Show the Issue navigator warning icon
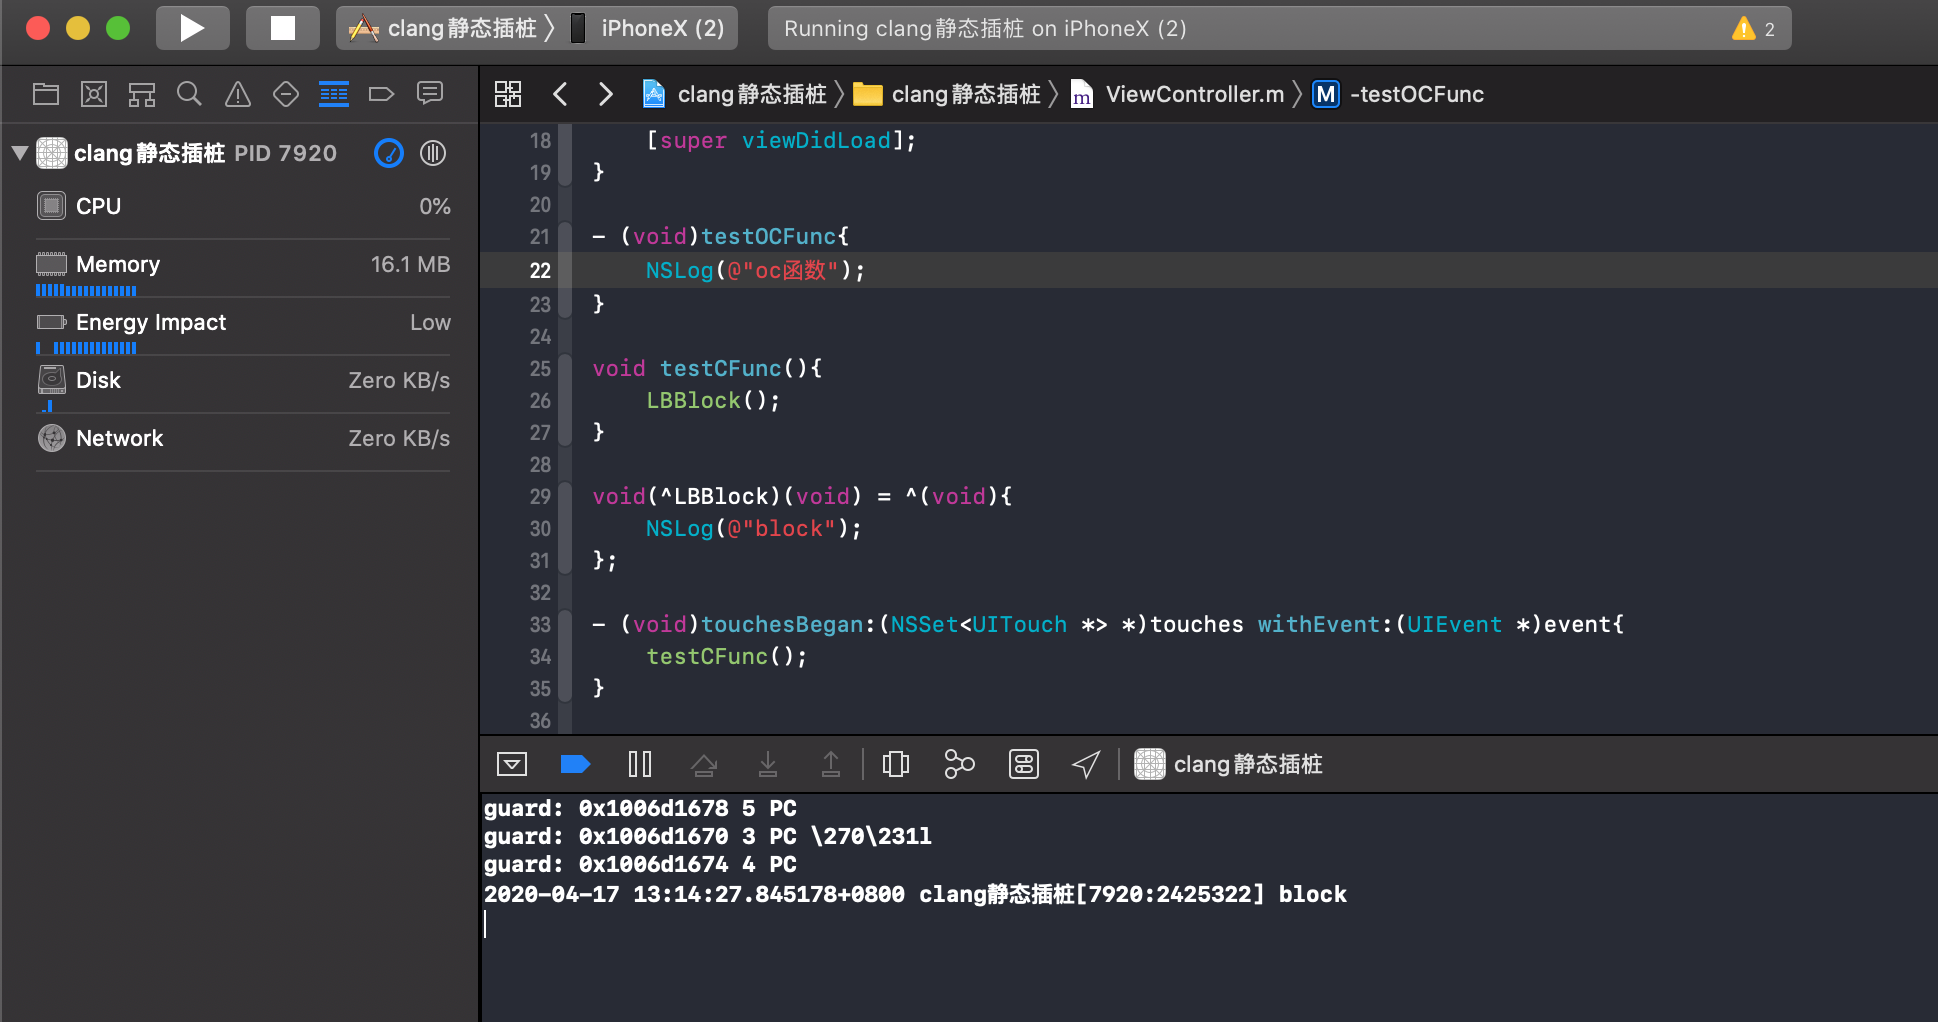Image resolution: width=1938 pixels, height=1022 pixels. tap(237, 94)
